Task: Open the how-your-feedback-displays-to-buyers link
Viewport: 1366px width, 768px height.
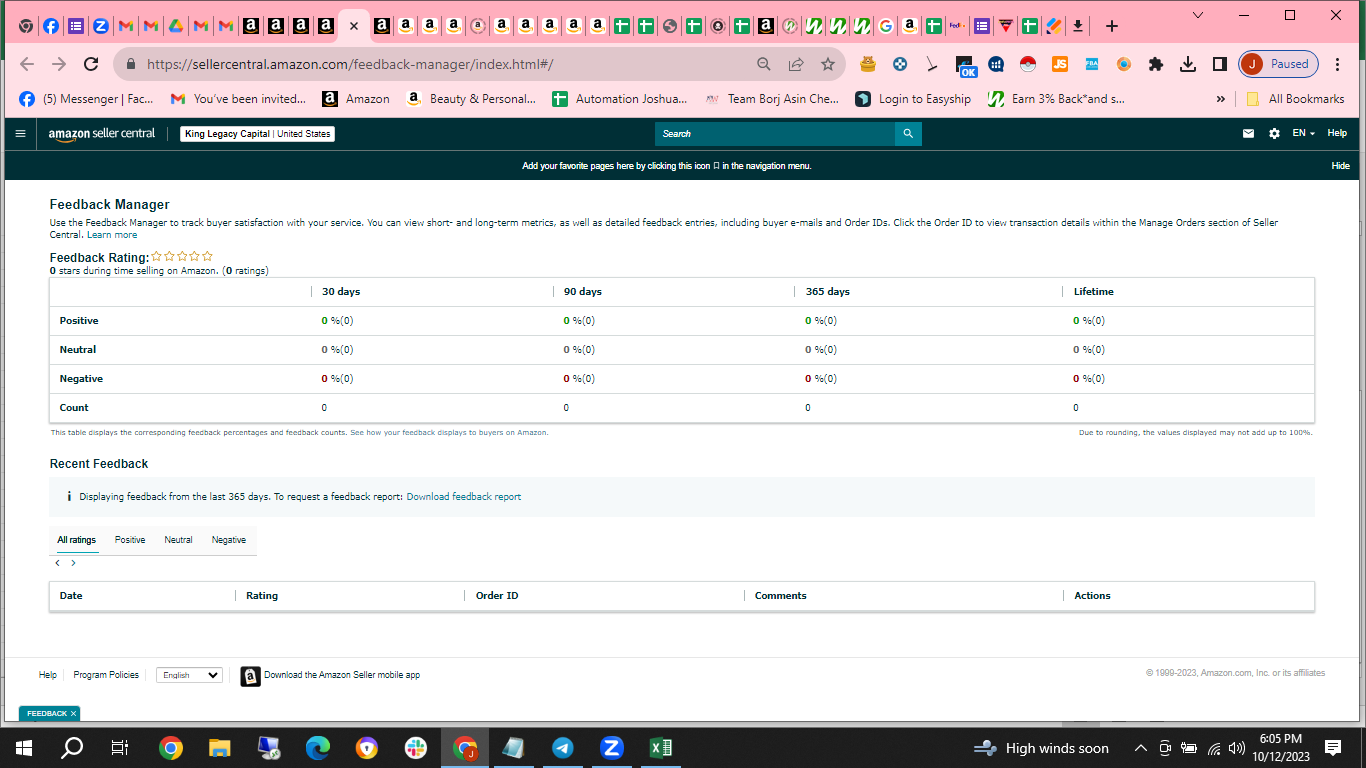Action: coord(449,433)
